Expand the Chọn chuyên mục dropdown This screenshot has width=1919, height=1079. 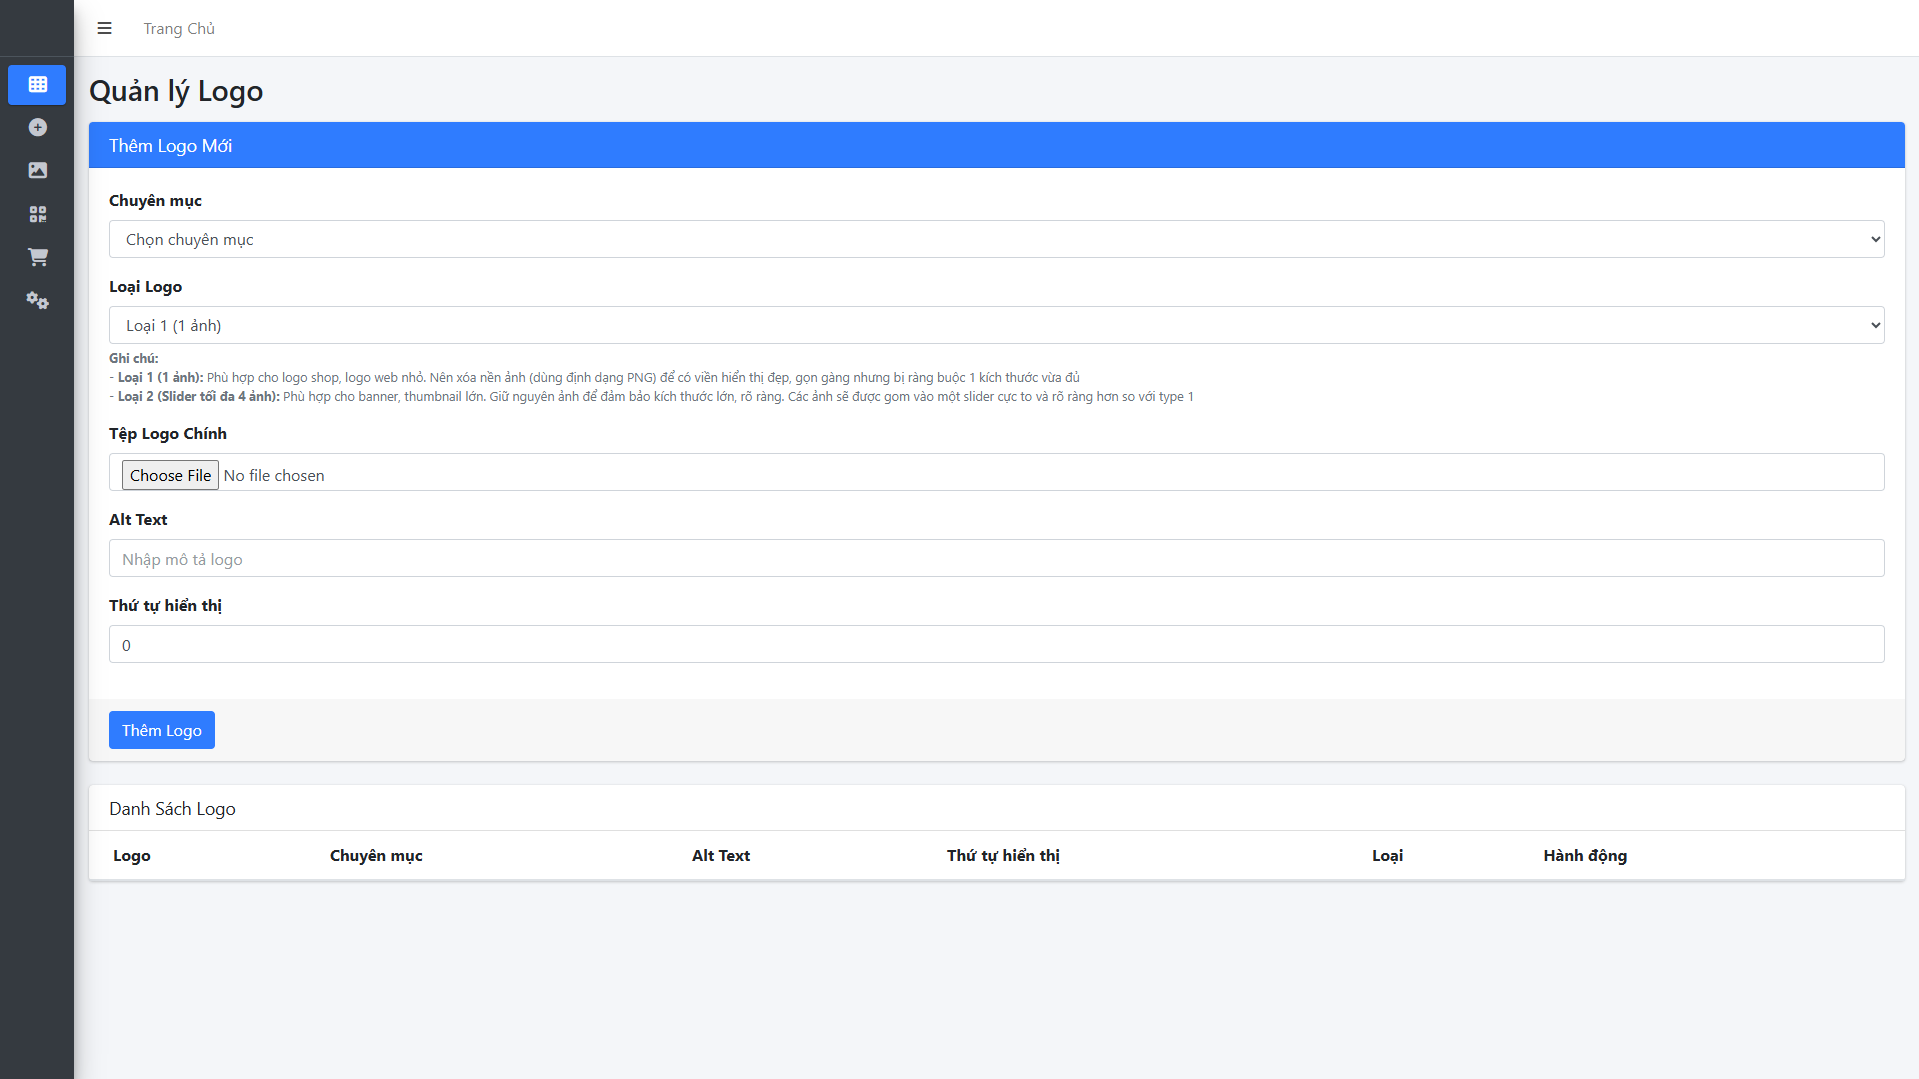click(996, 239)
